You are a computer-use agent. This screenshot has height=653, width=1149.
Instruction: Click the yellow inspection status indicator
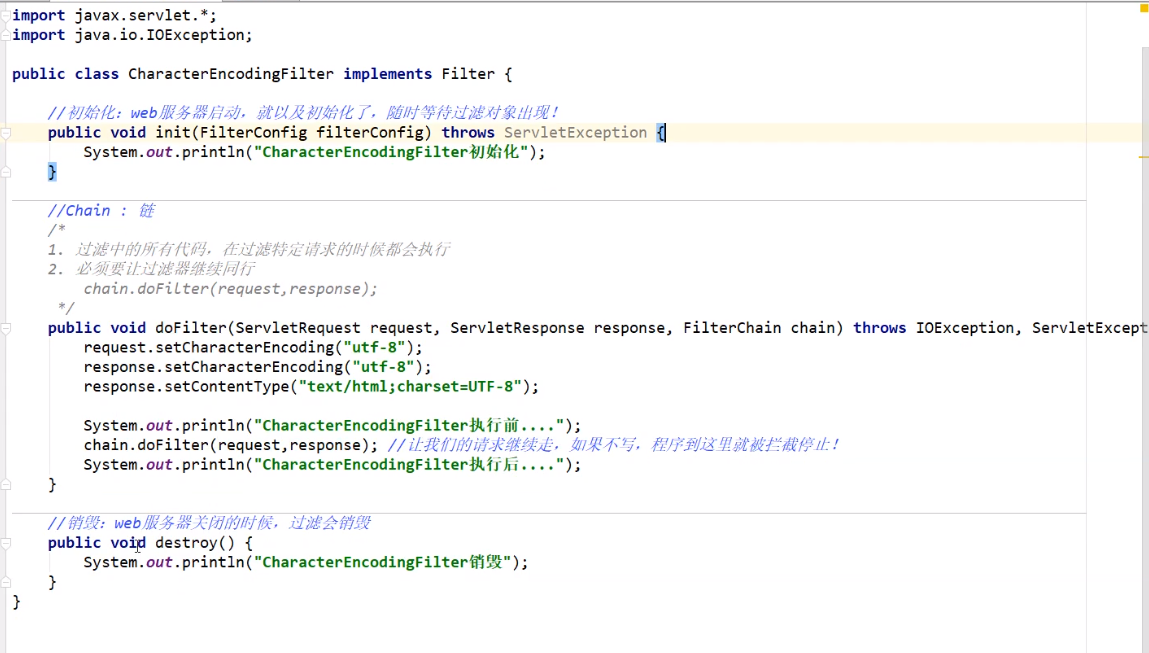coord(1144,7)
